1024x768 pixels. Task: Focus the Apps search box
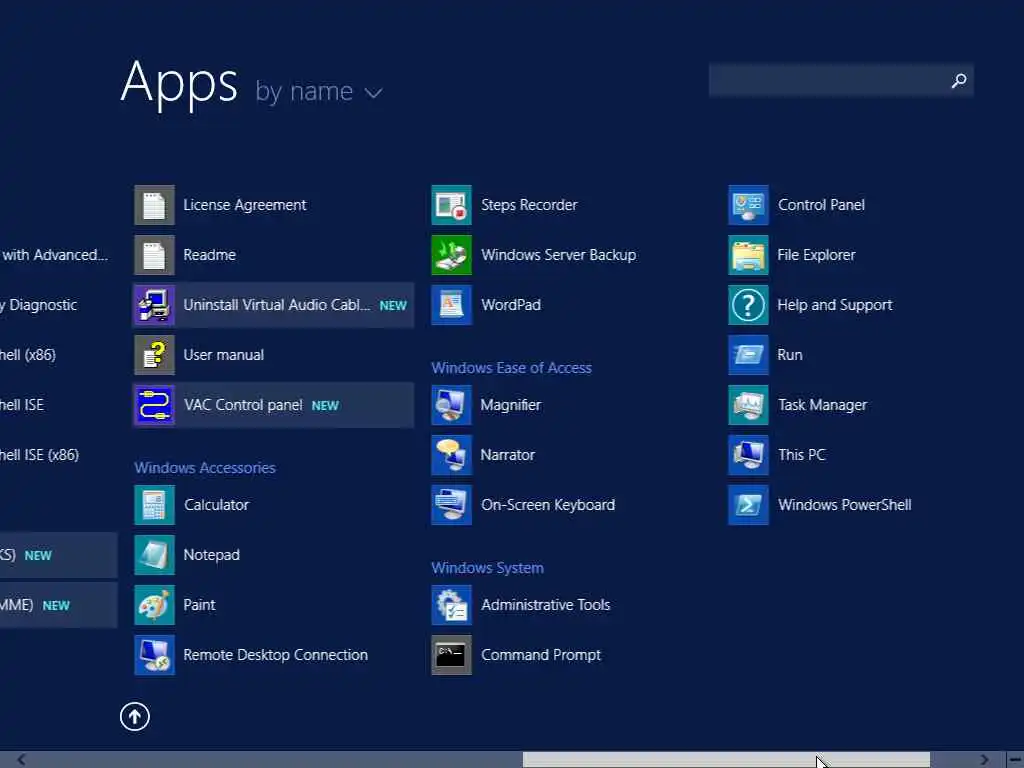tap(841, 80)
